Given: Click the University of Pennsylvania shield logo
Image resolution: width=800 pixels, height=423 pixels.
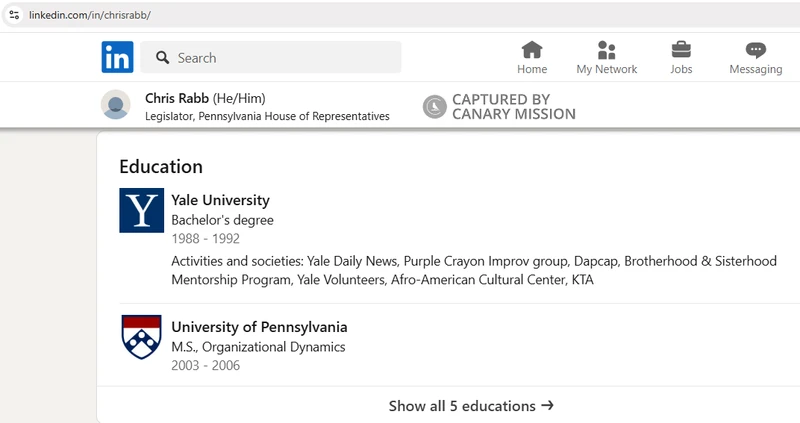Looking at the screenshot, I should (x=141, y=337).
